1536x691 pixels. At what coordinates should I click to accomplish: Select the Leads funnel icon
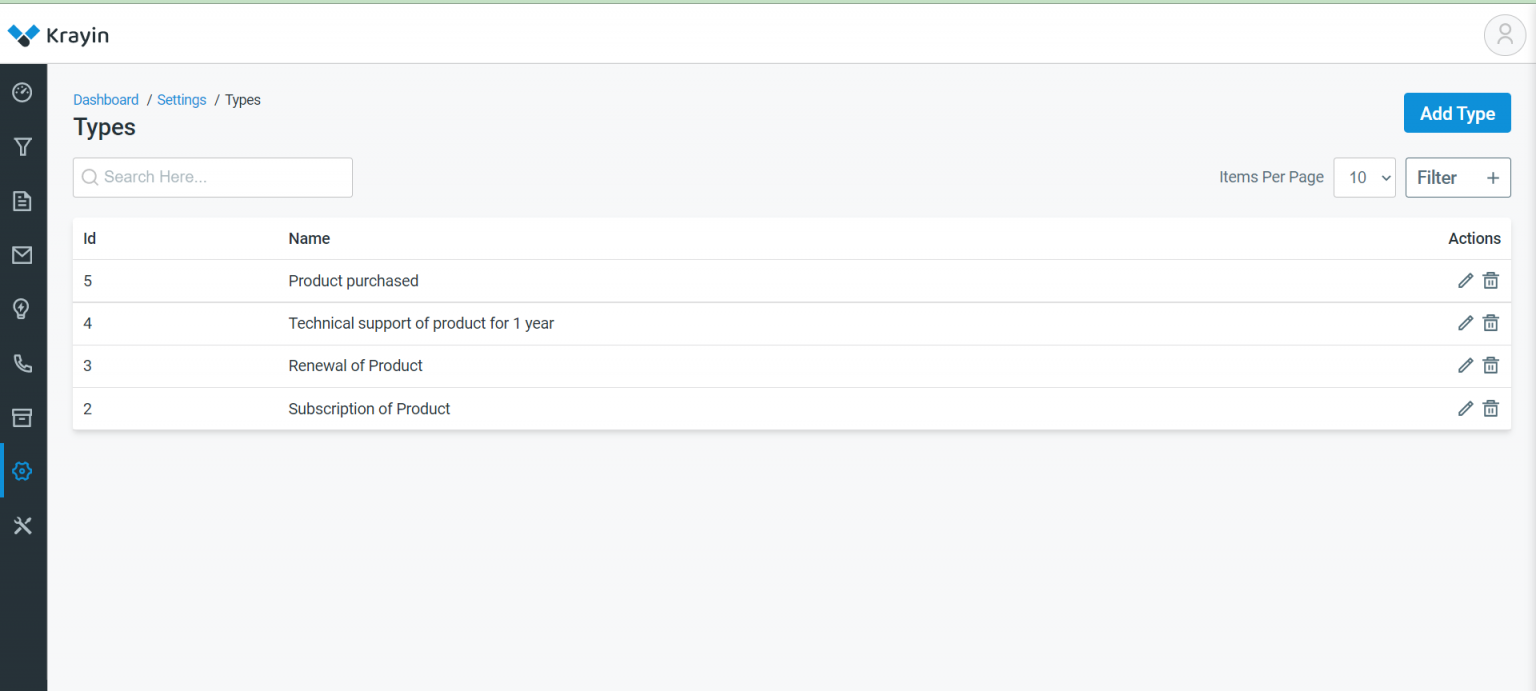pyautogui.click(x=22, y=146)
